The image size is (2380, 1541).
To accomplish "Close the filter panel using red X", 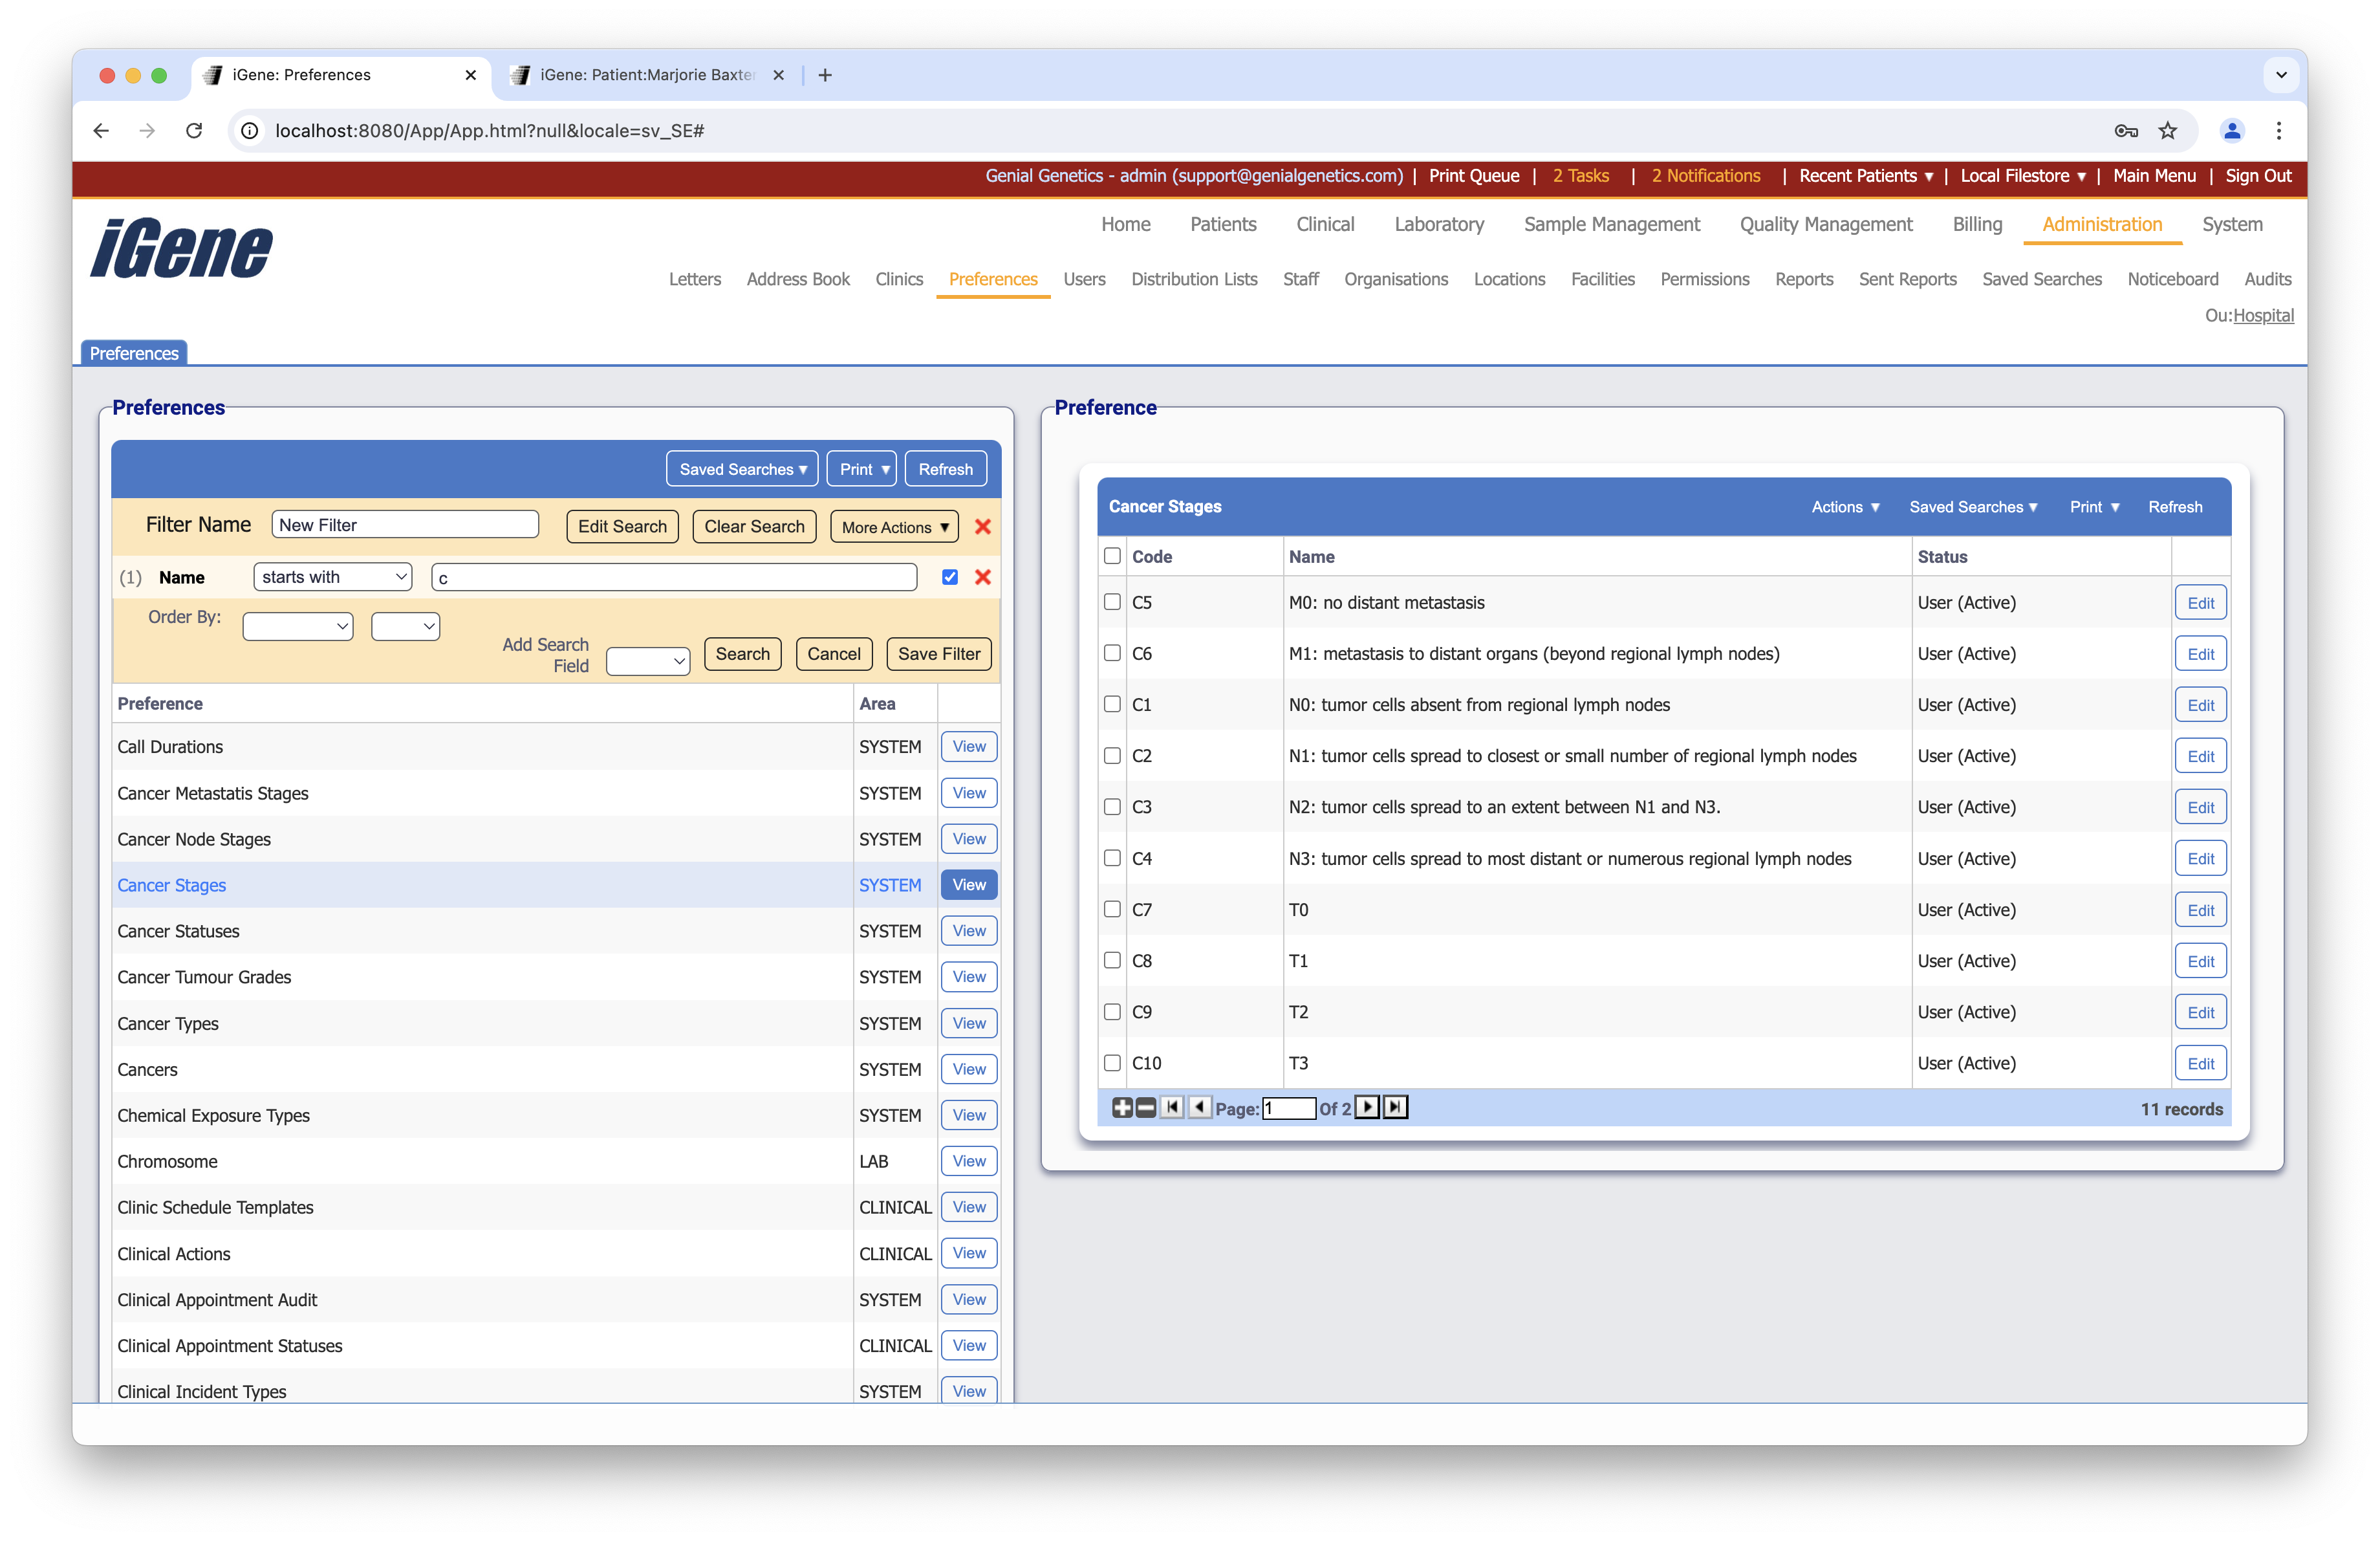I will click(982, 526).
